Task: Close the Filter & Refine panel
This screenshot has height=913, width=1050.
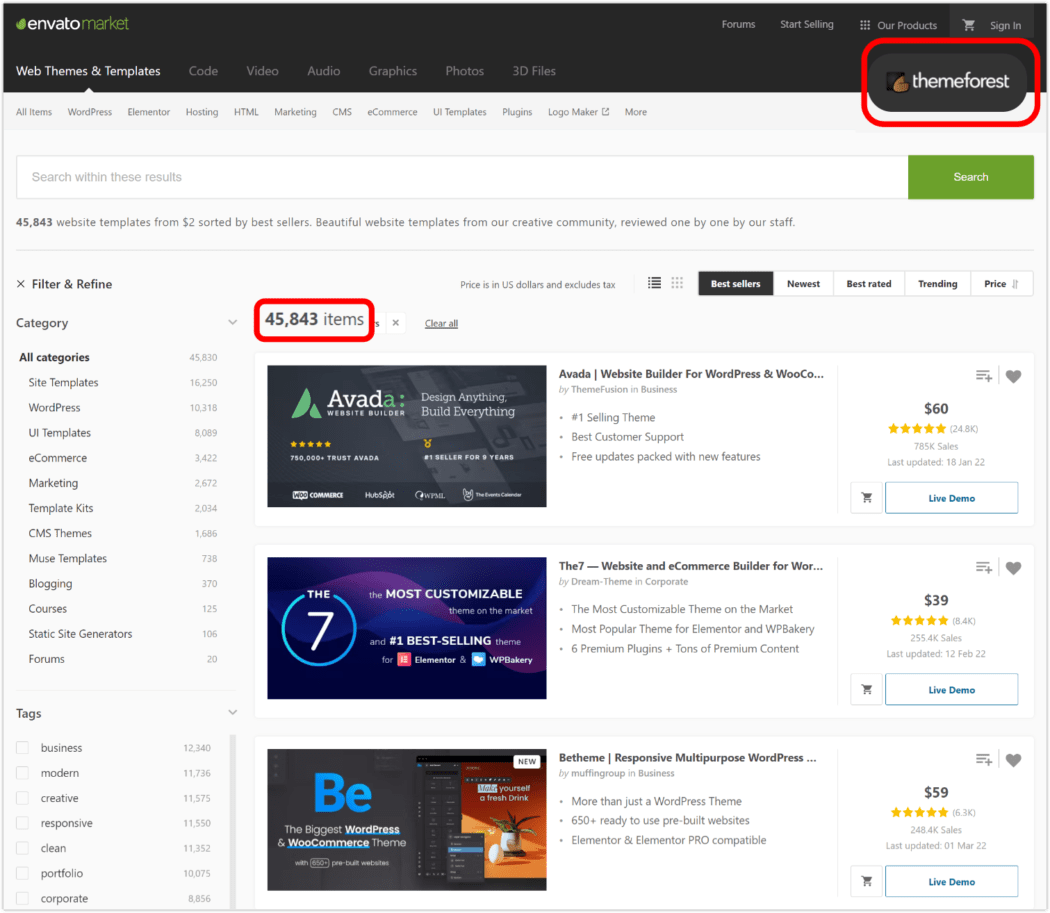Action: [x=21, y=284]
